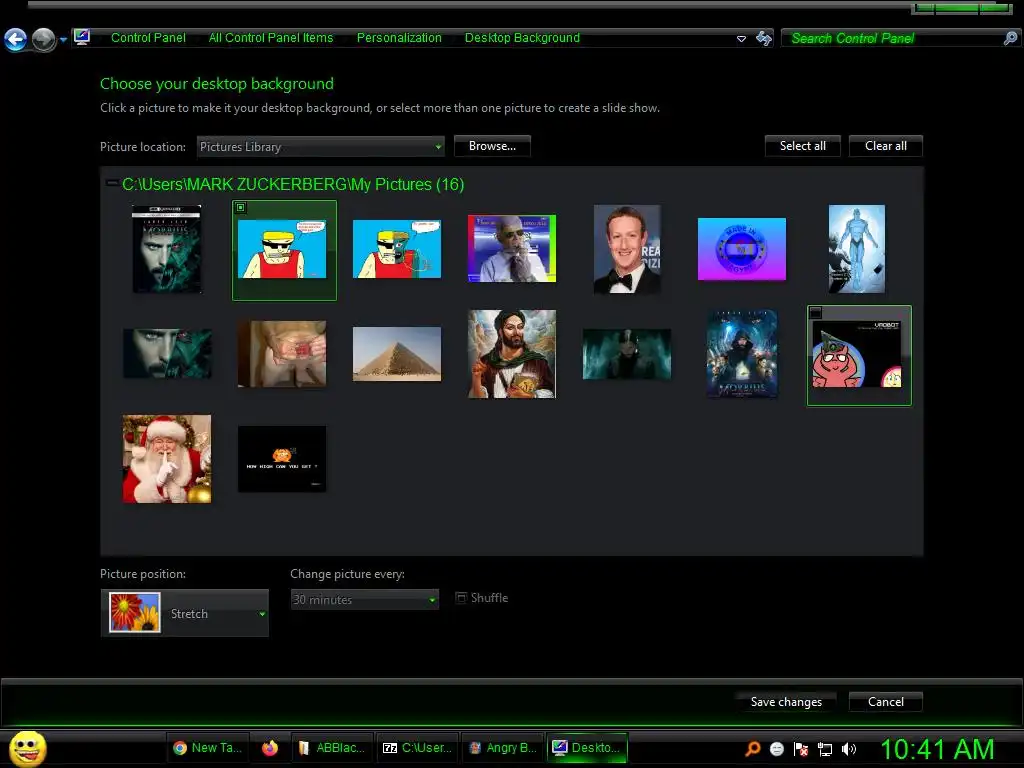
Task: Clear all picture selections
Action: (886, 146)
